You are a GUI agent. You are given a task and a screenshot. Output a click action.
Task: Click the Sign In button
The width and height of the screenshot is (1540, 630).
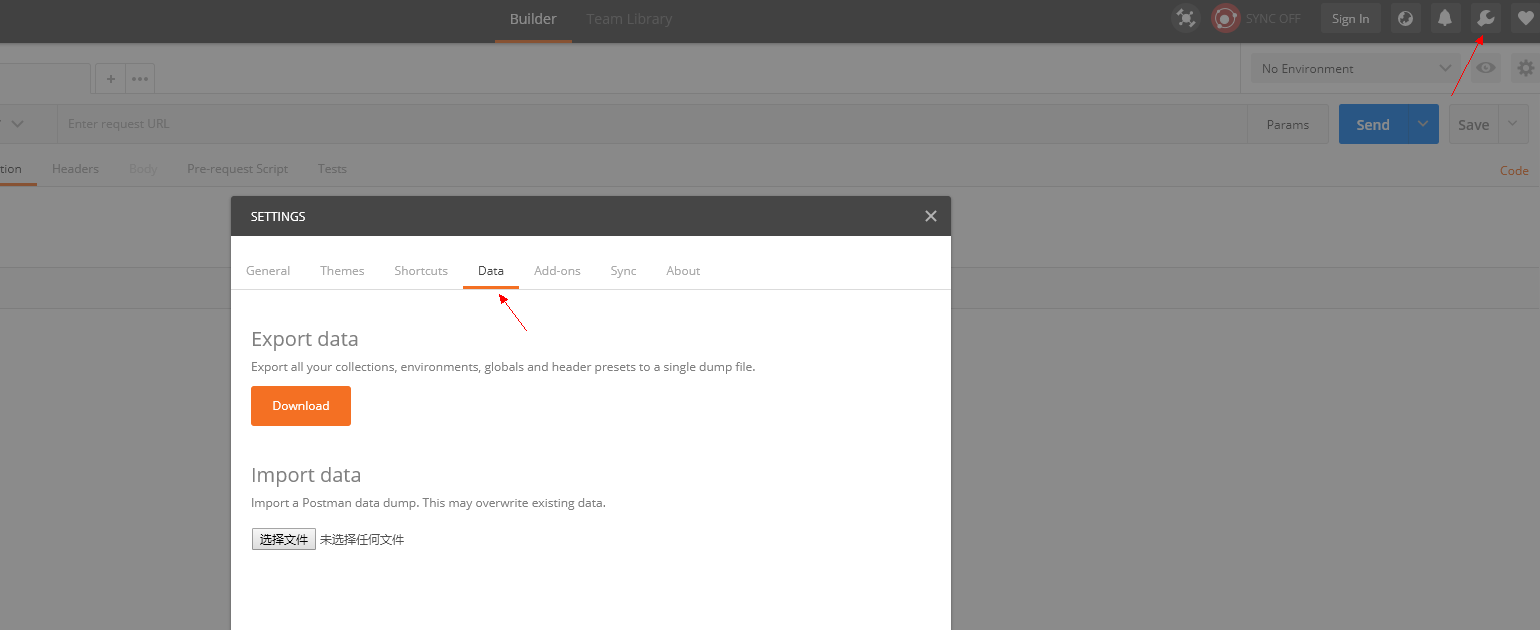[x=1350, y=18]
